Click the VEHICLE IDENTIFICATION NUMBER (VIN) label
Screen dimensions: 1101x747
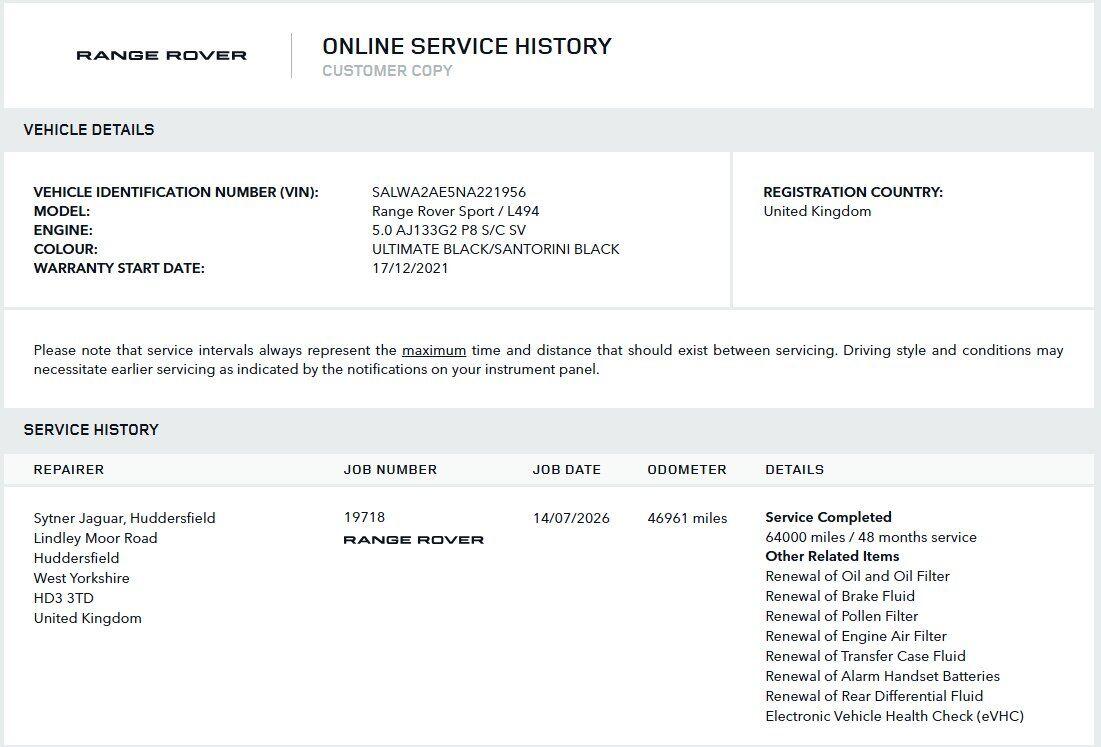pos(176,192)
